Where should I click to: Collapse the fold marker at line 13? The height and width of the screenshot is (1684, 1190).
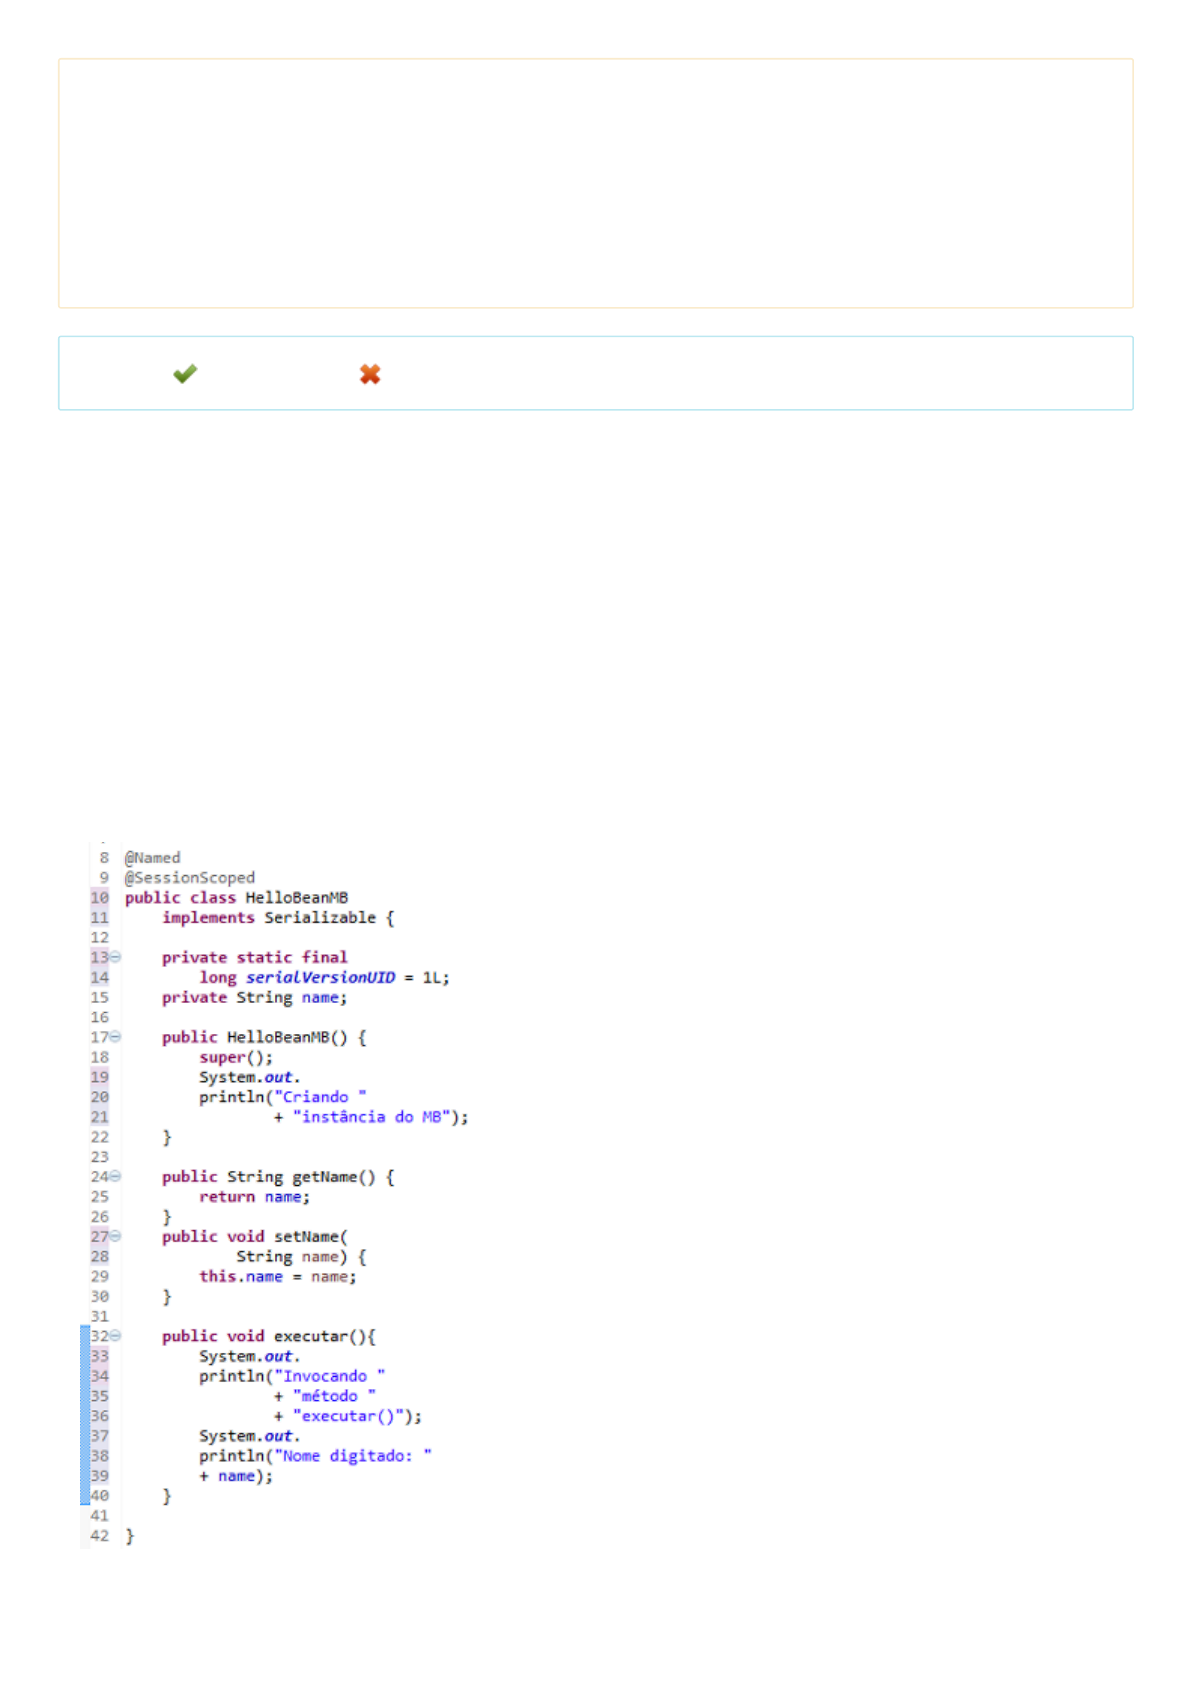116,957
